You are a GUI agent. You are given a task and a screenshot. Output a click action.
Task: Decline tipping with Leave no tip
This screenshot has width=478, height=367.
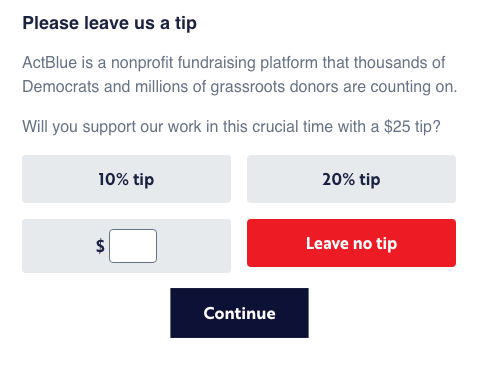click(351, 243)
